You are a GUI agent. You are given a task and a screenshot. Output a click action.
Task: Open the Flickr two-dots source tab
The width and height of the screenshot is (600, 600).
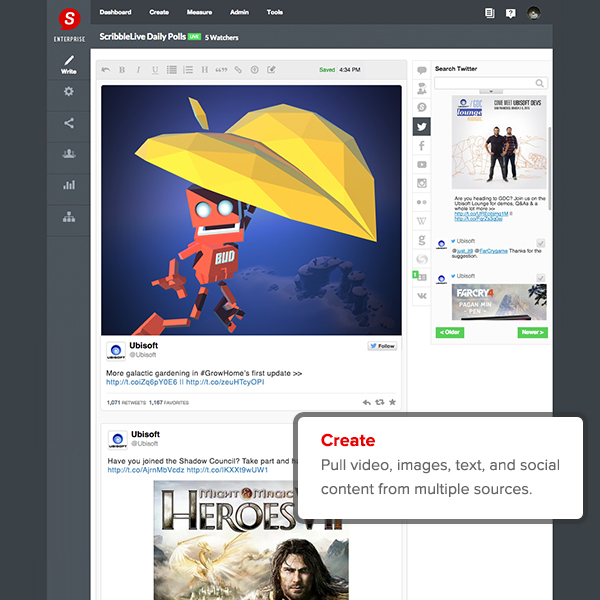[422, 202]
